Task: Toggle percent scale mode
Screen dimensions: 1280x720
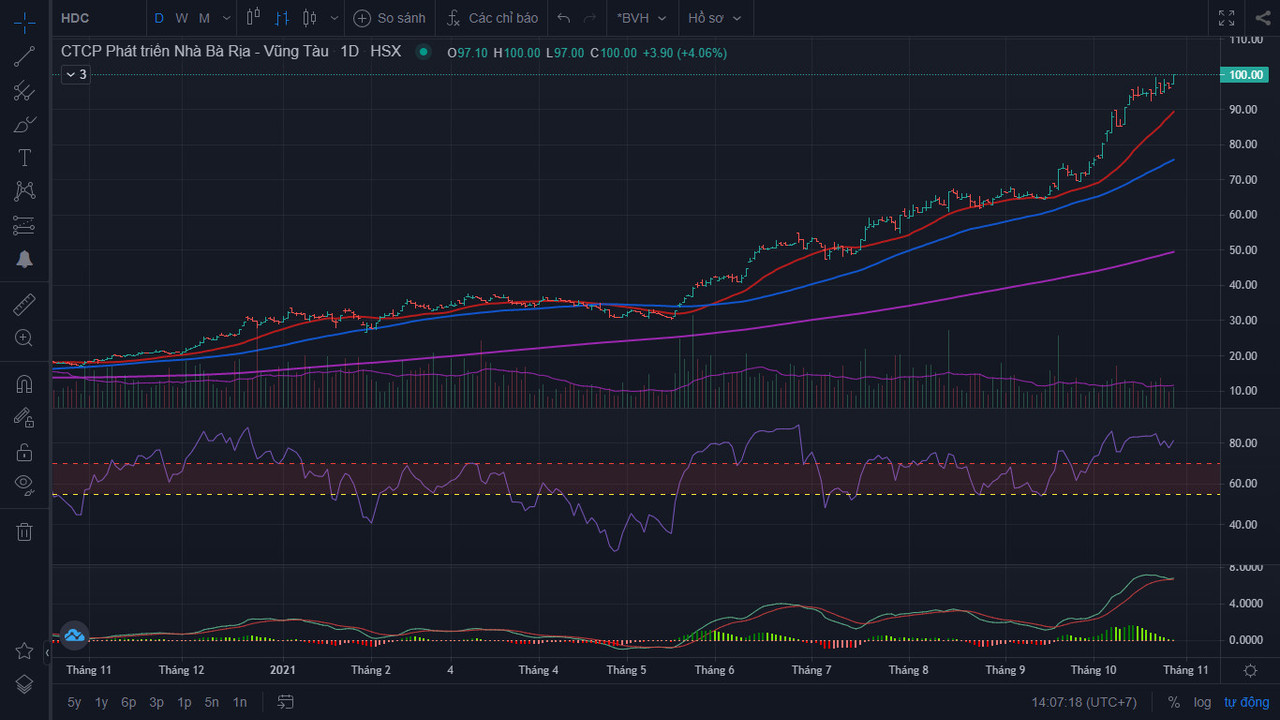Action: (x=1173, y=702)
